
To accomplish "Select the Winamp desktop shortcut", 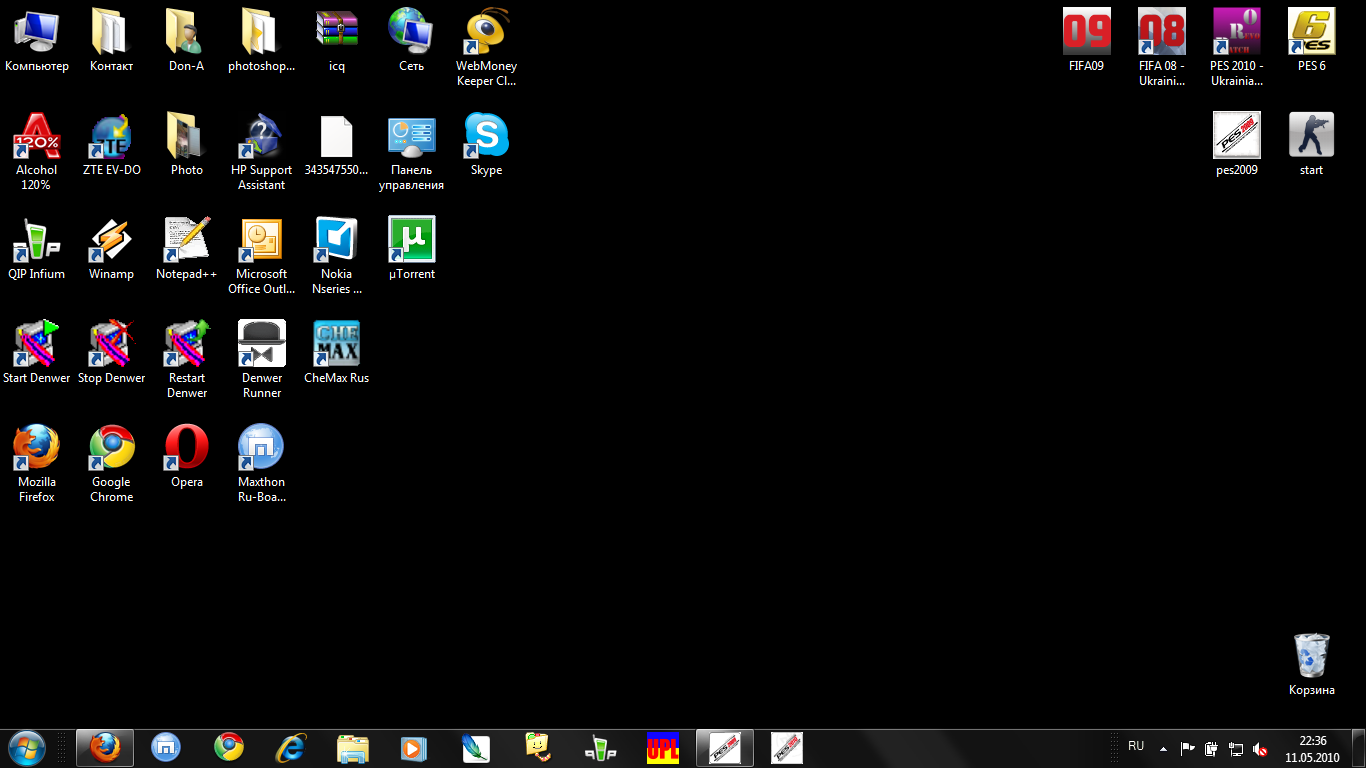I will (x=111, y=241).
